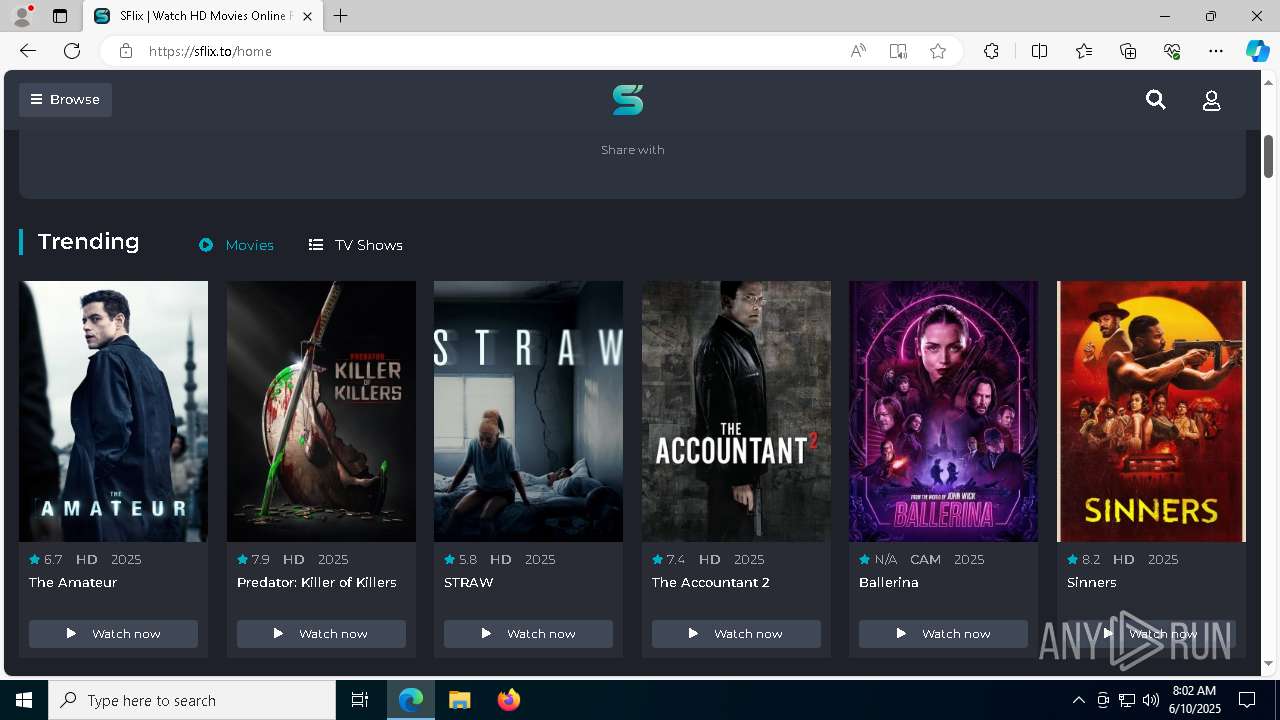The height and width of the screenshot is (720, 1280).
Task: Click Predator: Killer of Killers title
Action: point(317,582)
